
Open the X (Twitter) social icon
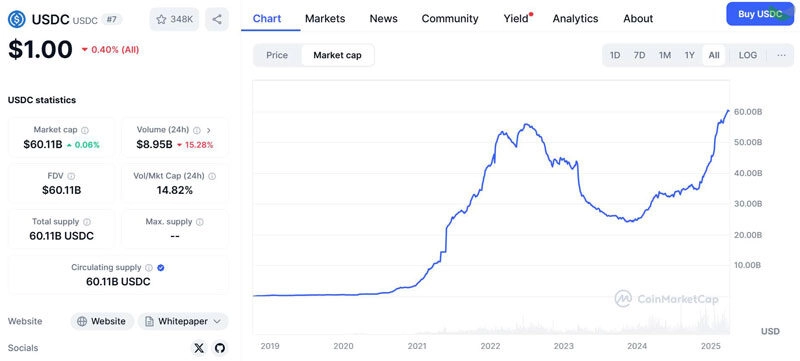(199, 348)
